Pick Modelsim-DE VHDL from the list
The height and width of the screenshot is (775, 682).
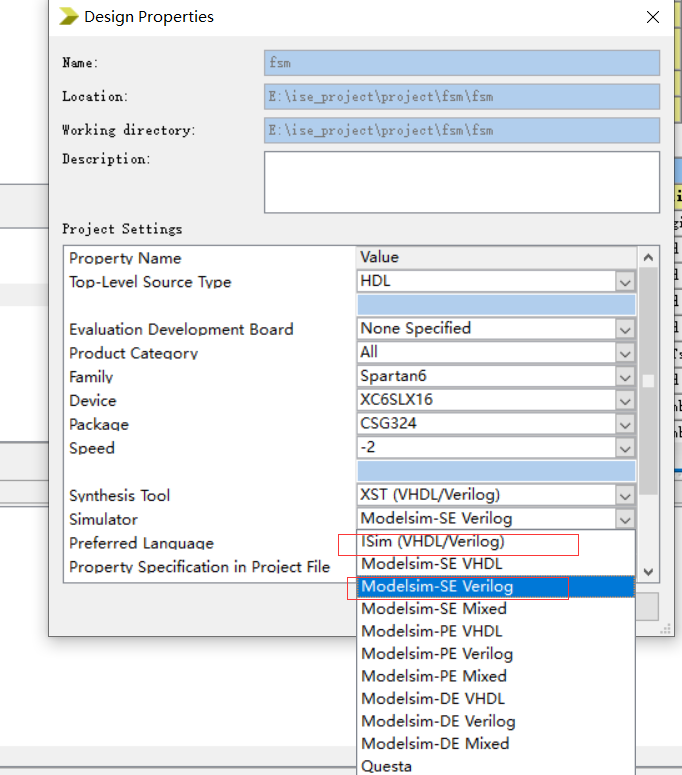click(x=496, y=699)
